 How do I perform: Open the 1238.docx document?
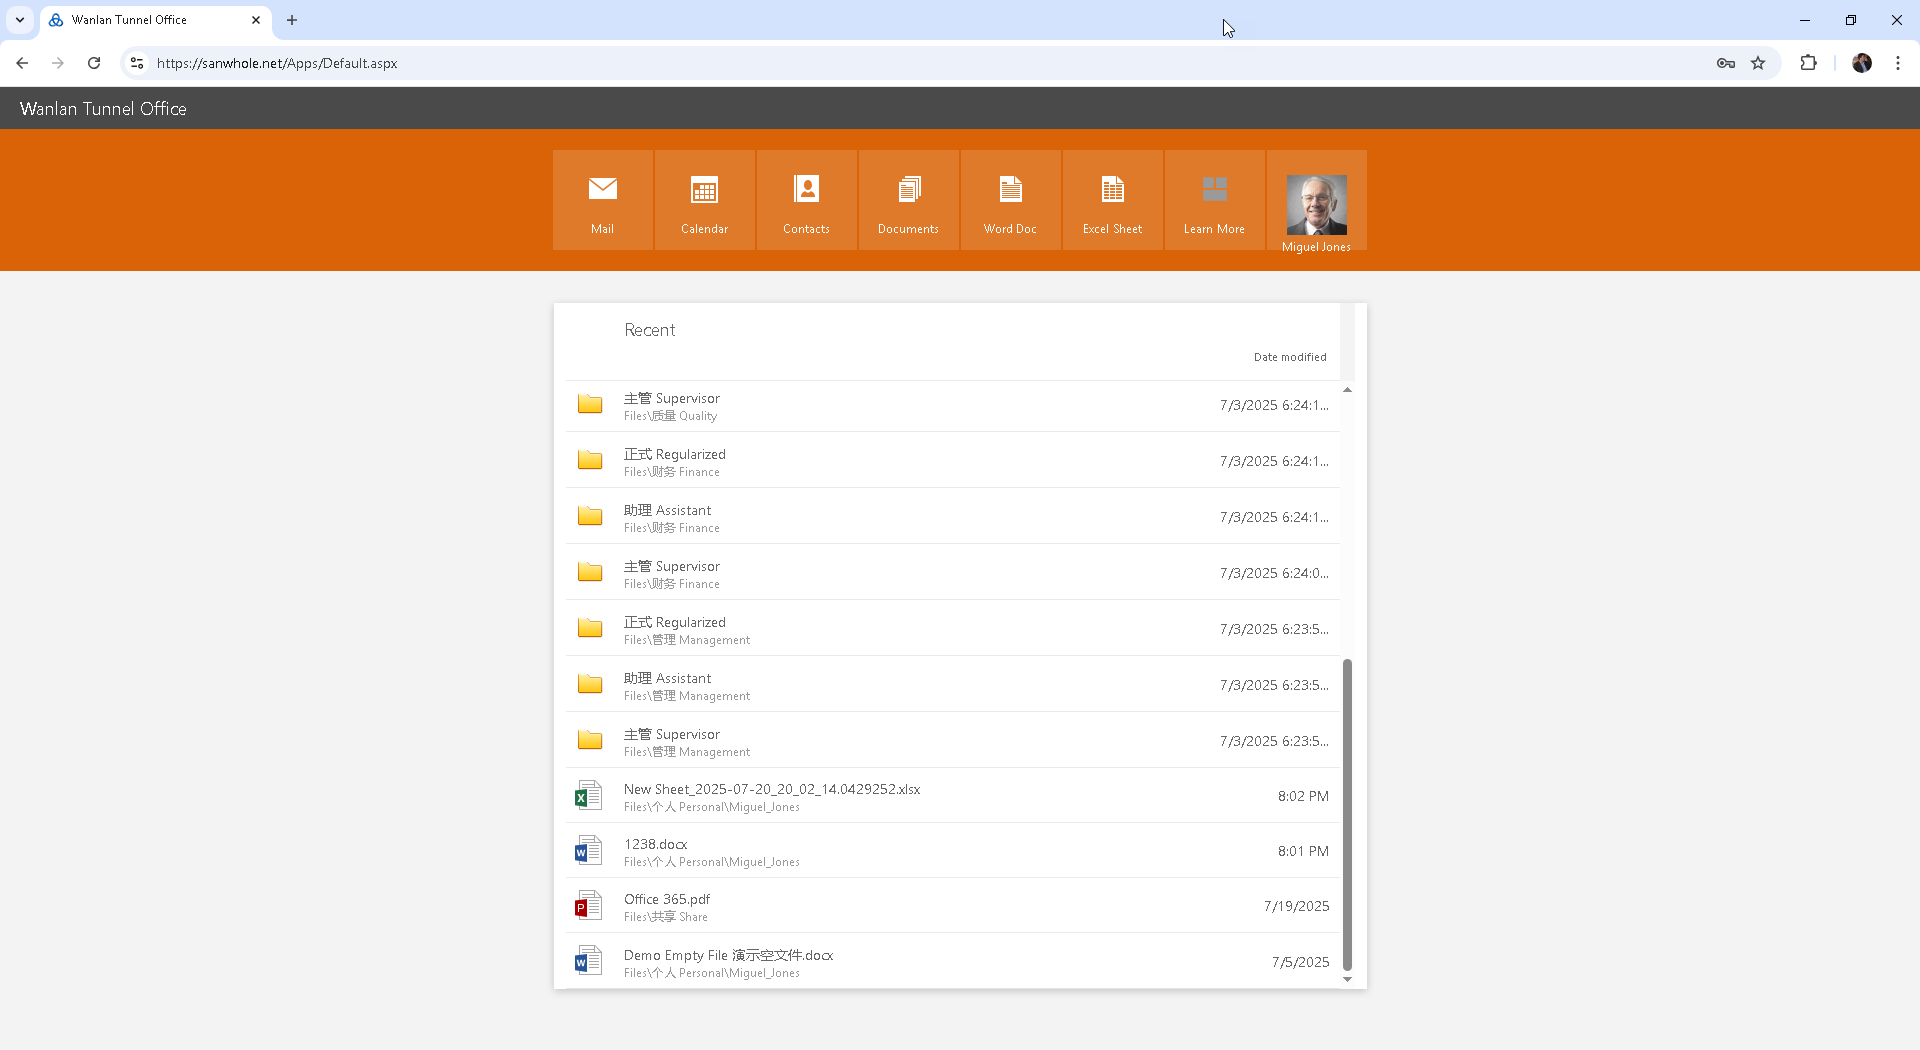(x=655, y=844)
